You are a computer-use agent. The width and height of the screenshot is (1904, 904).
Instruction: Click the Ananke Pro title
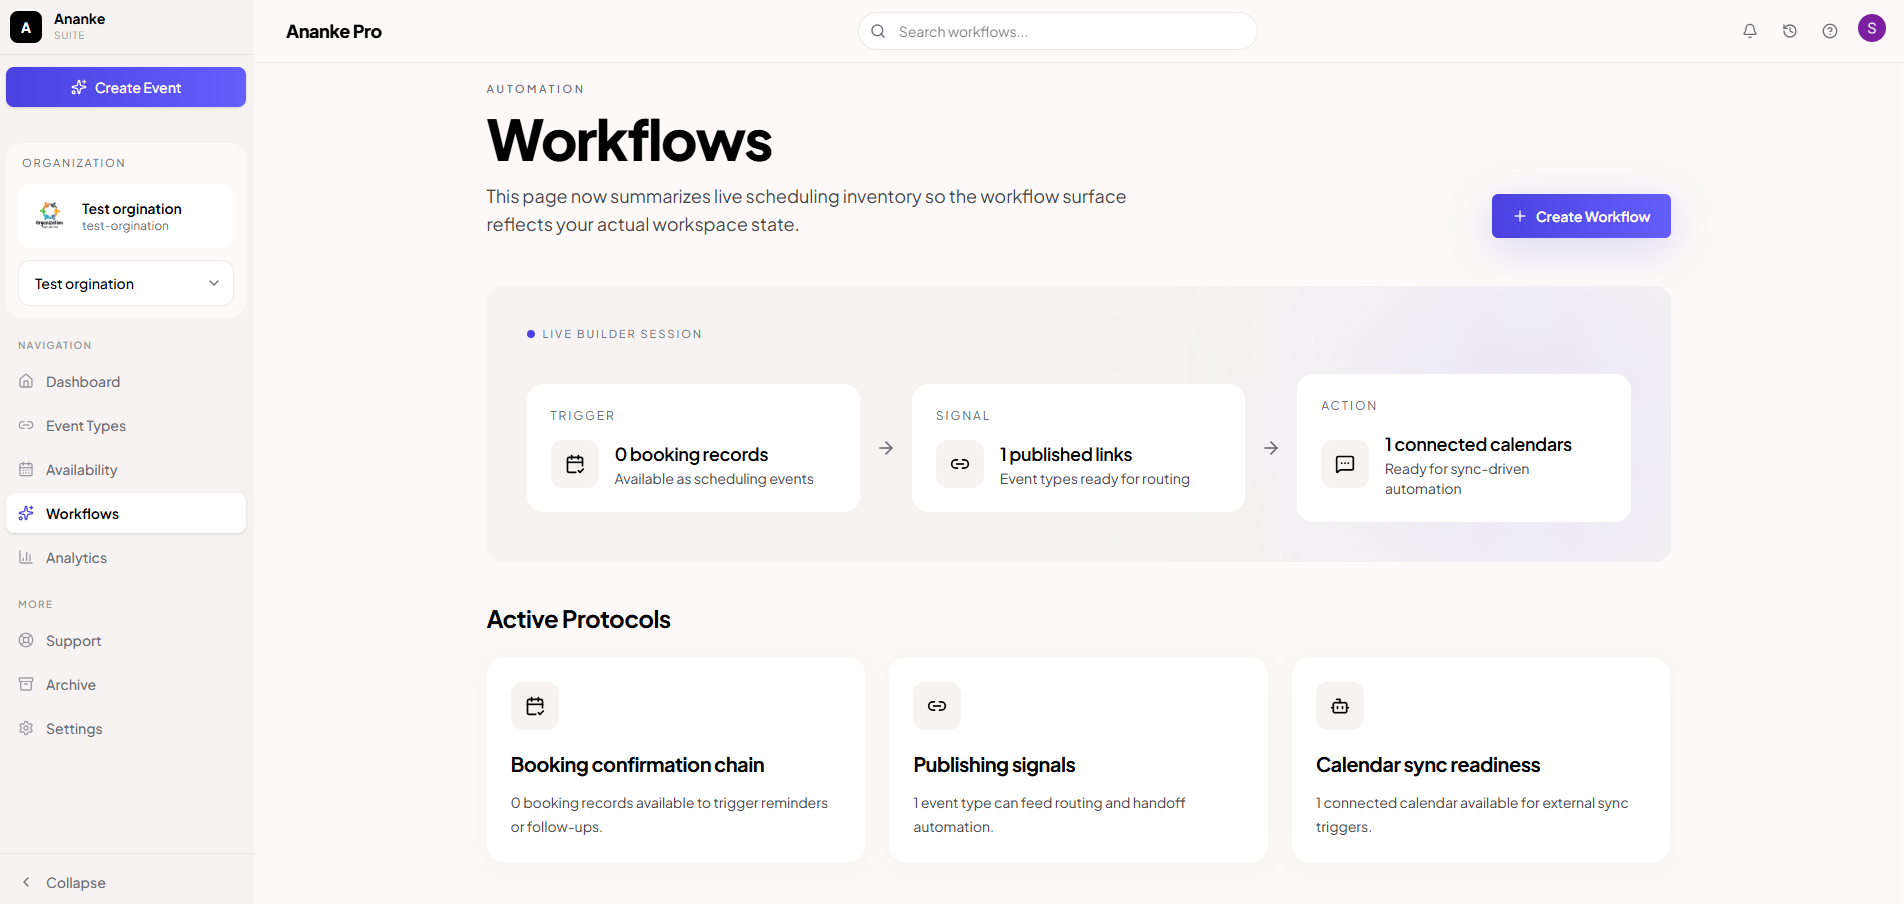(x=334, y=31)
